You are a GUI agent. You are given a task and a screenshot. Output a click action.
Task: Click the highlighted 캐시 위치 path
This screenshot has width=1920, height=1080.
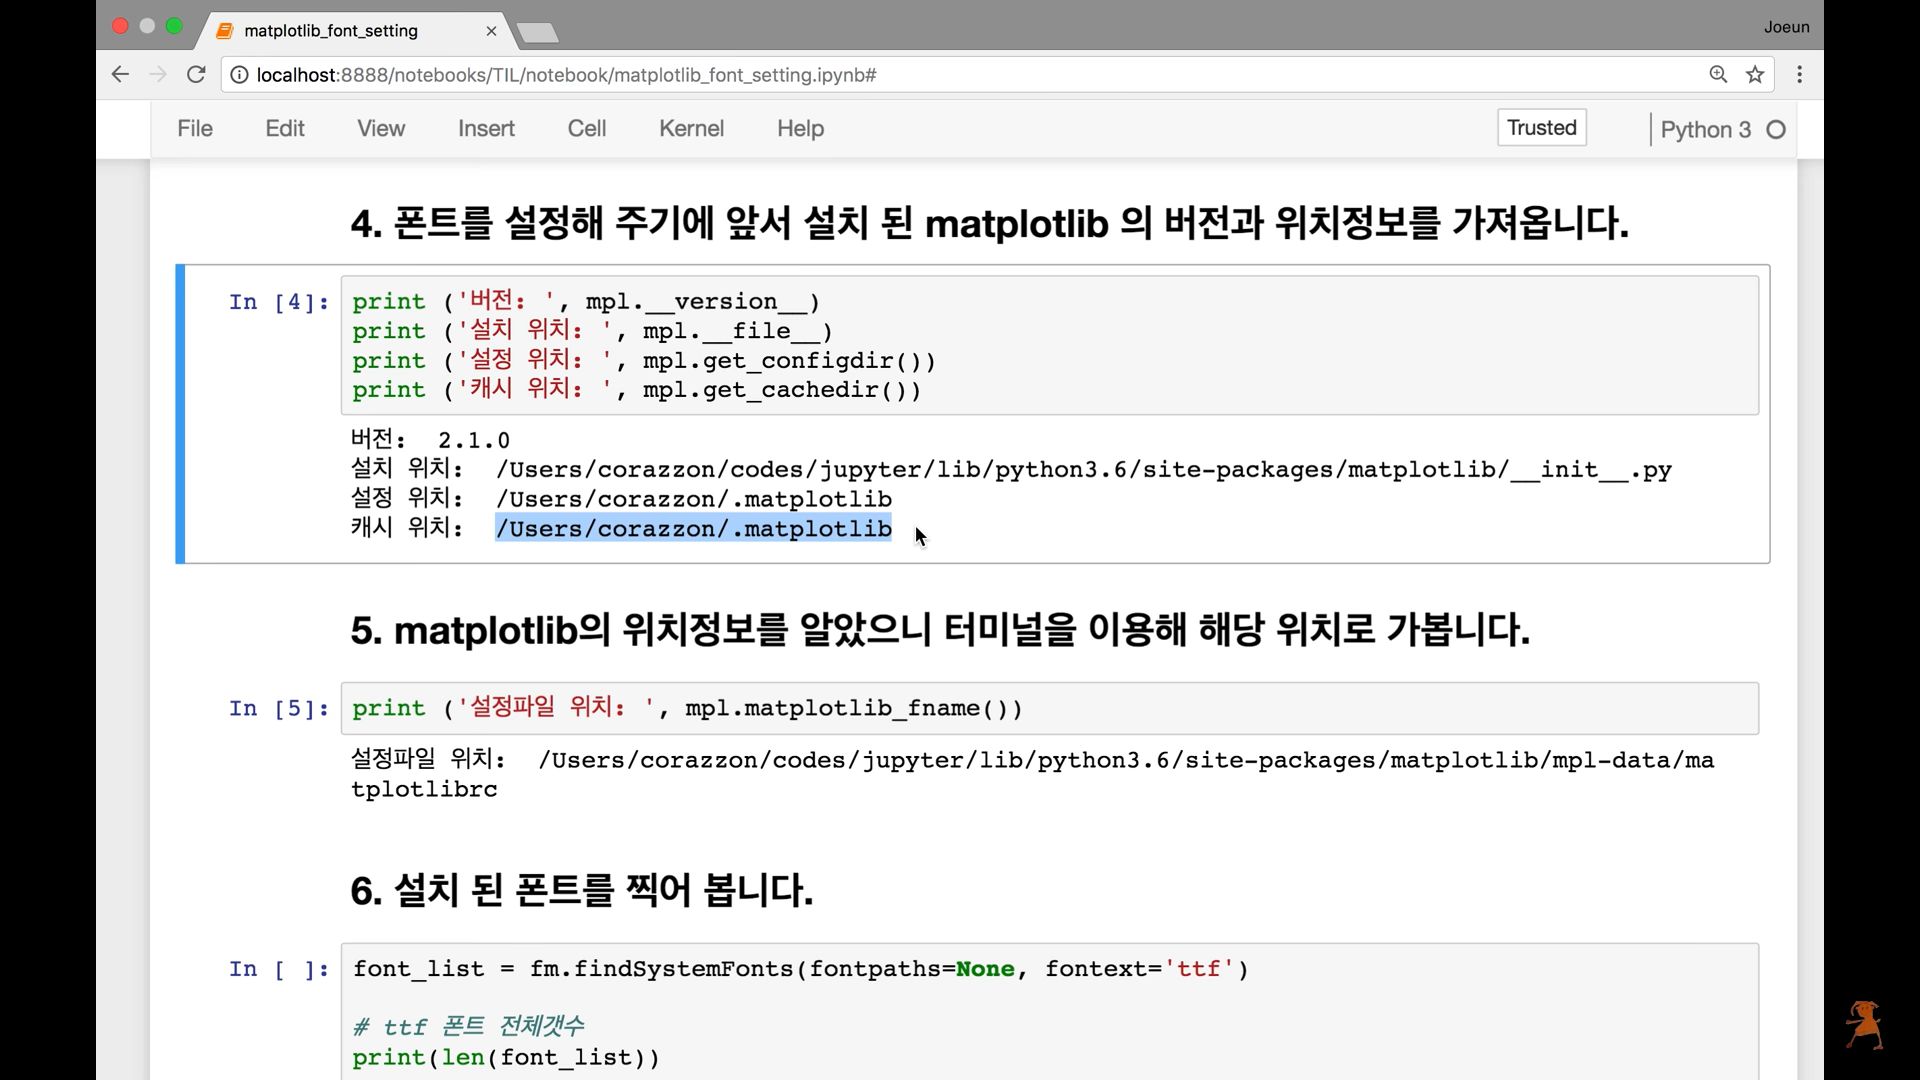pyautogui.click(x=694, y=528)
